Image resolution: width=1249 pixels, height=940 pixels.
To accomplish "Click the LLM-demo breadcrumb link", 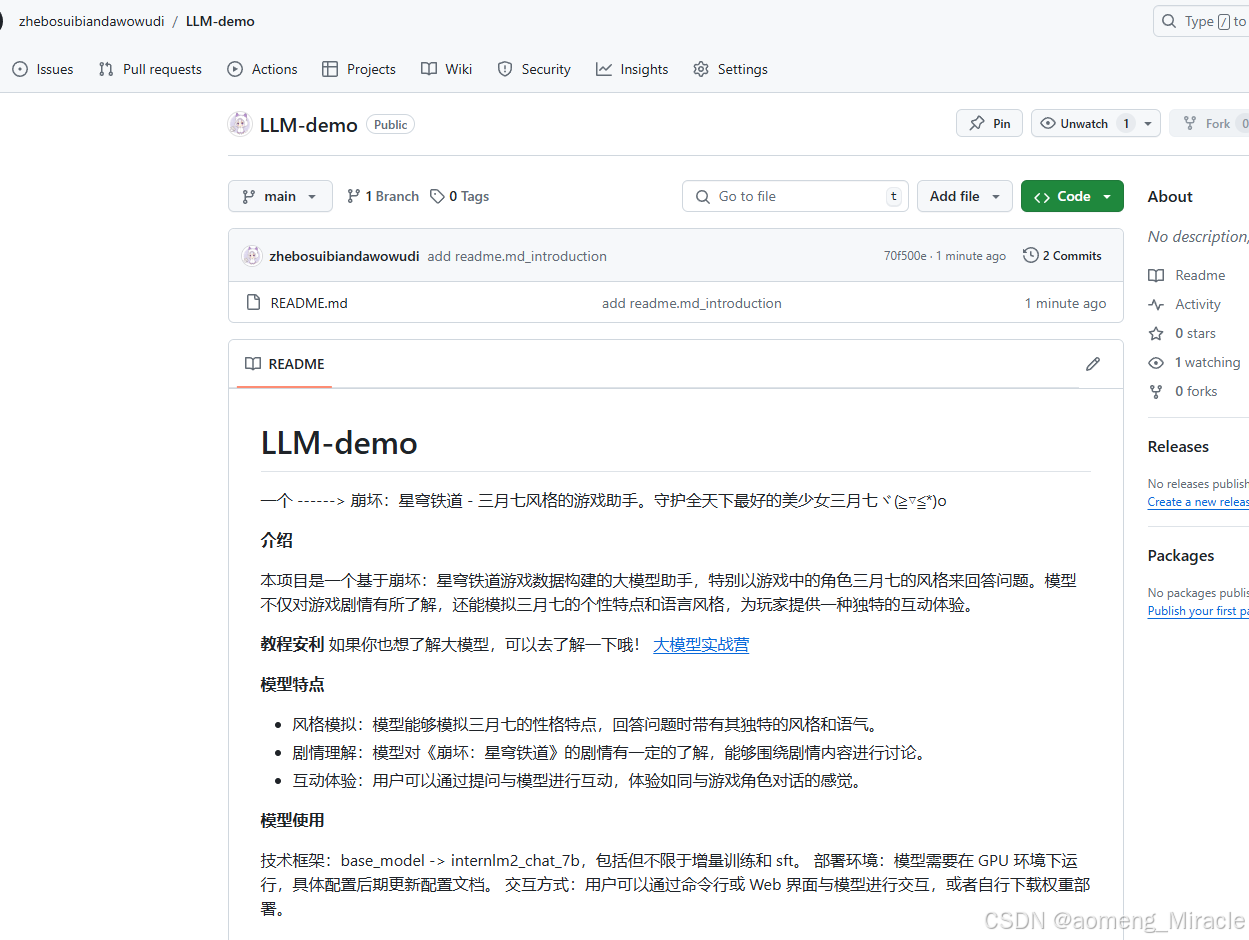I will click(x=220, y=21).
